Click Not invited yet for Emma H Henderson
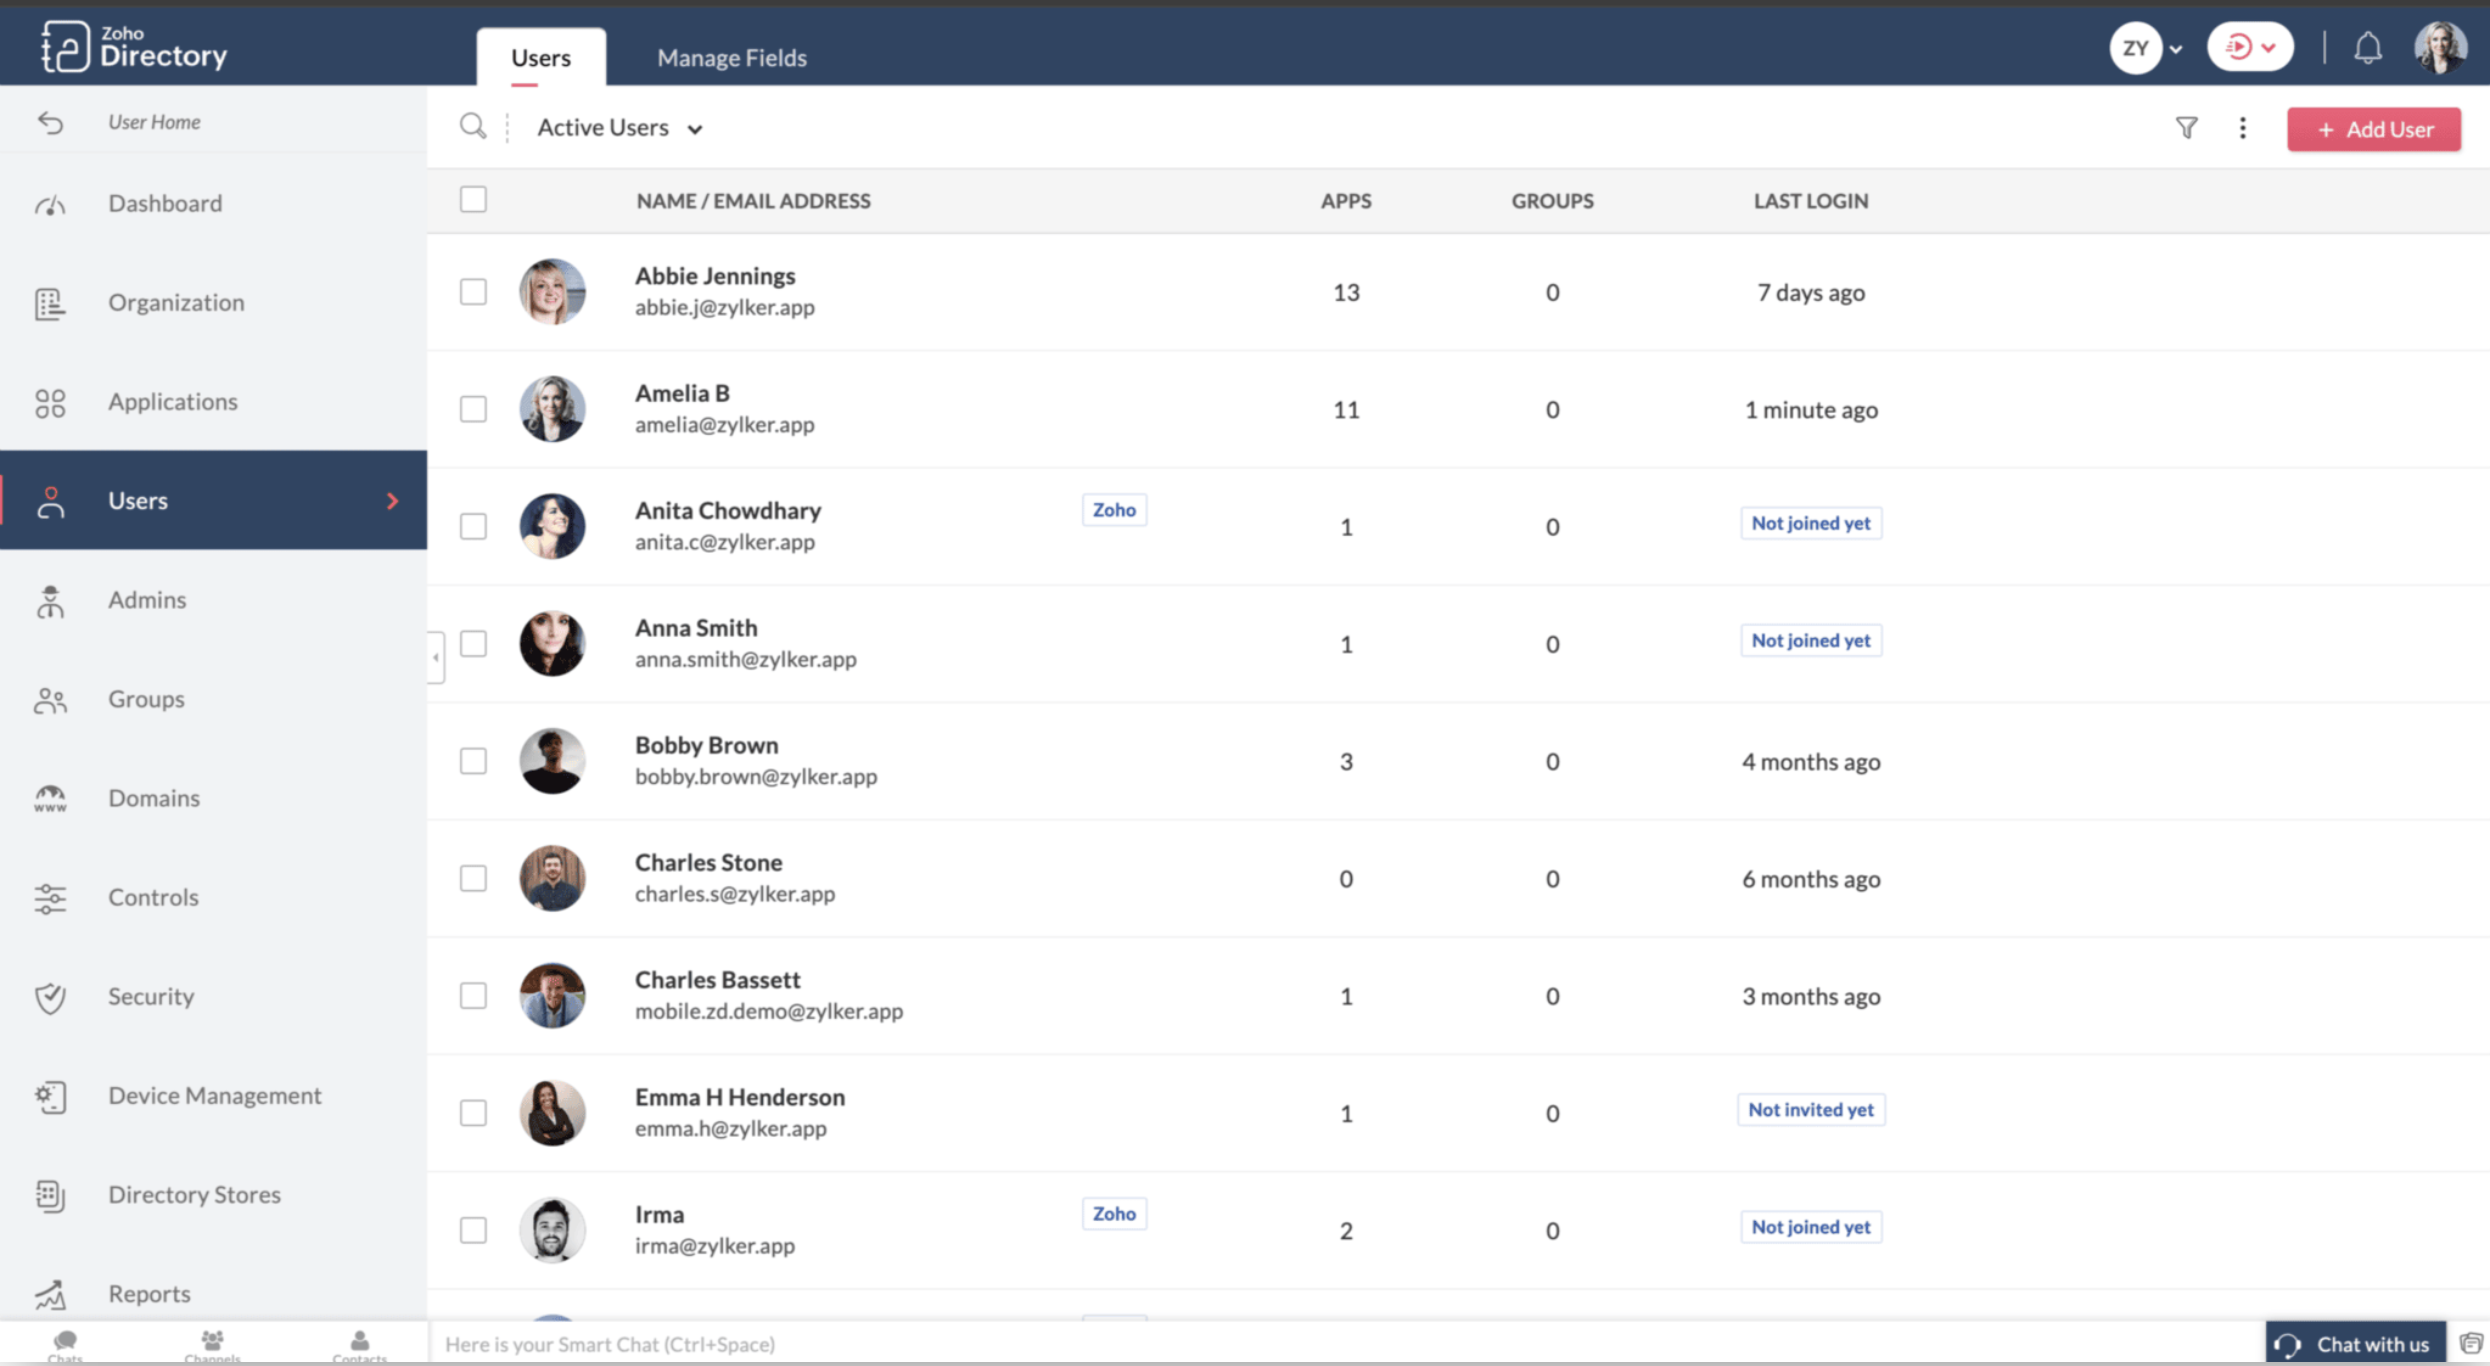2490x1366 pixels. tap(1810, 1109)
